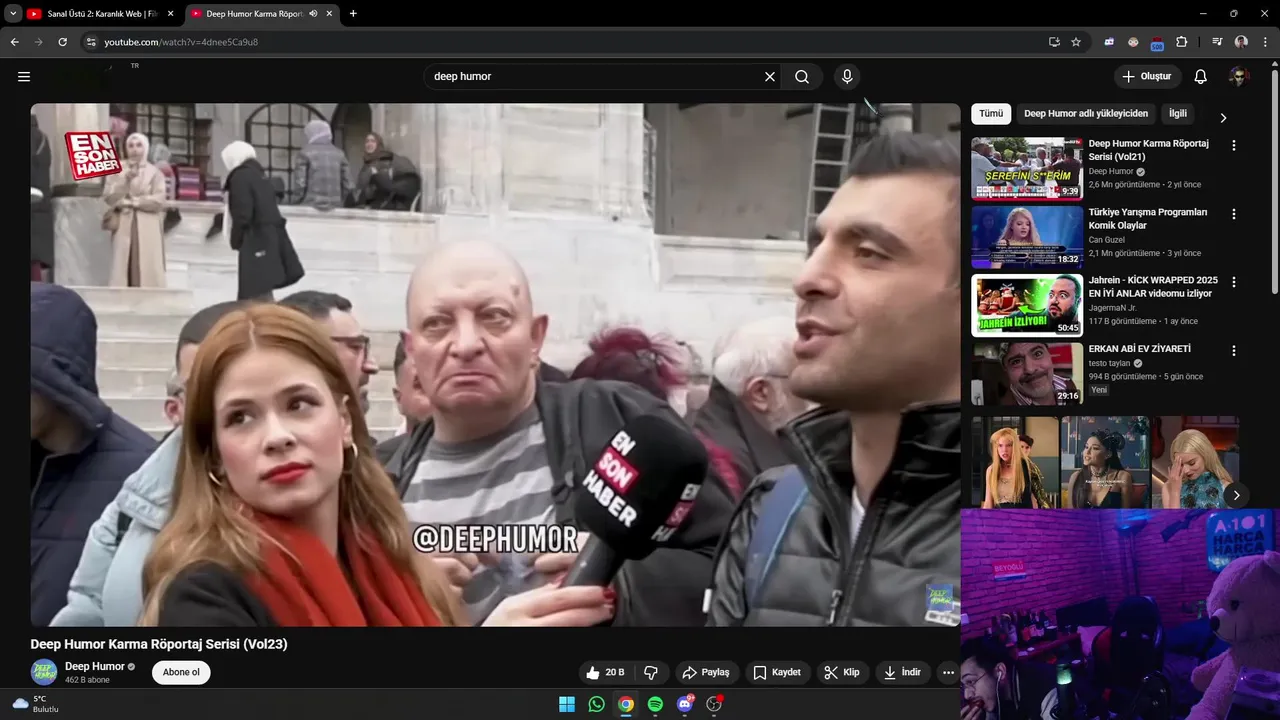This screenshot has height=720, width=1280.
Task: View site information icon in address bar
Action: pyautogui.click(x=91, y=42)
